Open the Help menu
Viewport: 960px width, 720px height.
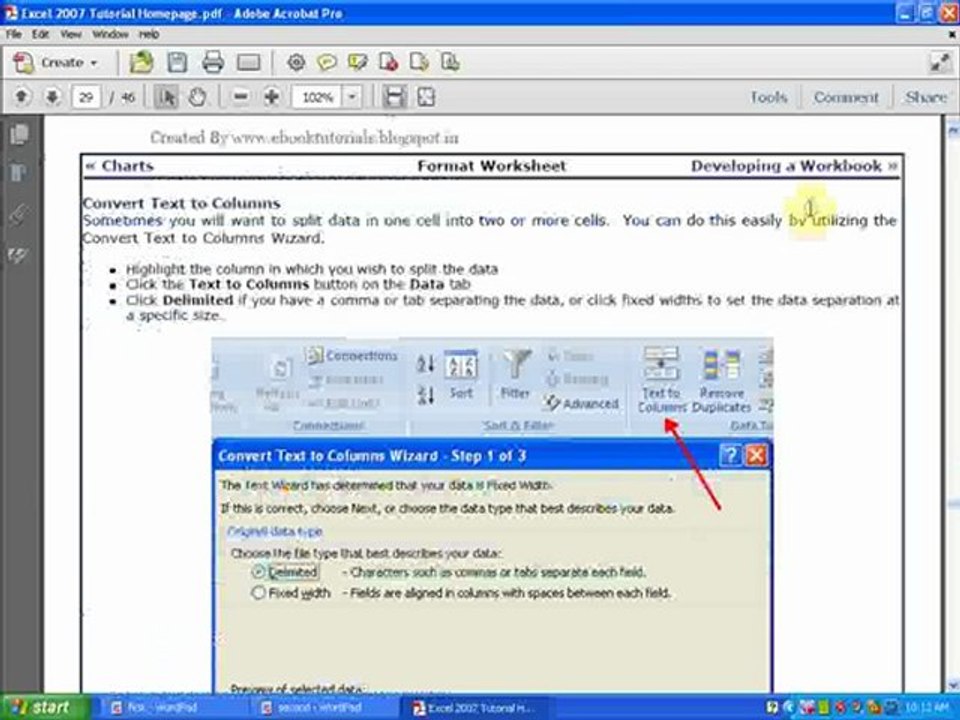(149, 34)
